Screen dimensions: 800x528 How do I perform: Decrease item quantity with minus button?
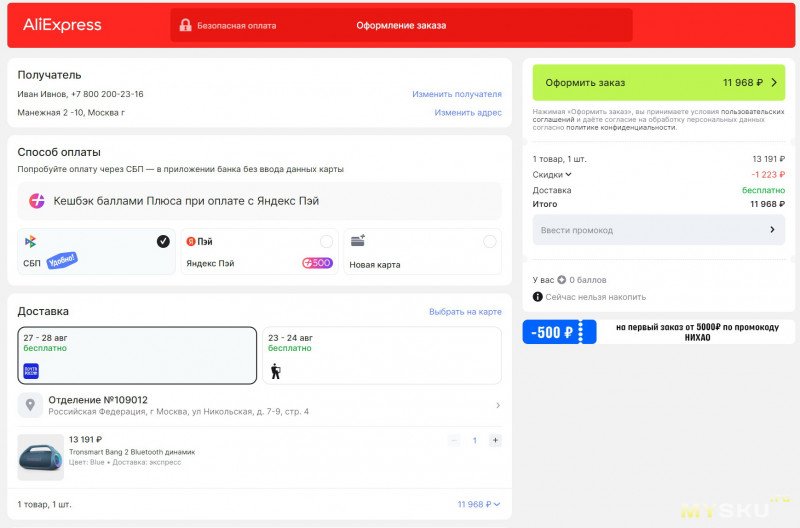(454, 440)
